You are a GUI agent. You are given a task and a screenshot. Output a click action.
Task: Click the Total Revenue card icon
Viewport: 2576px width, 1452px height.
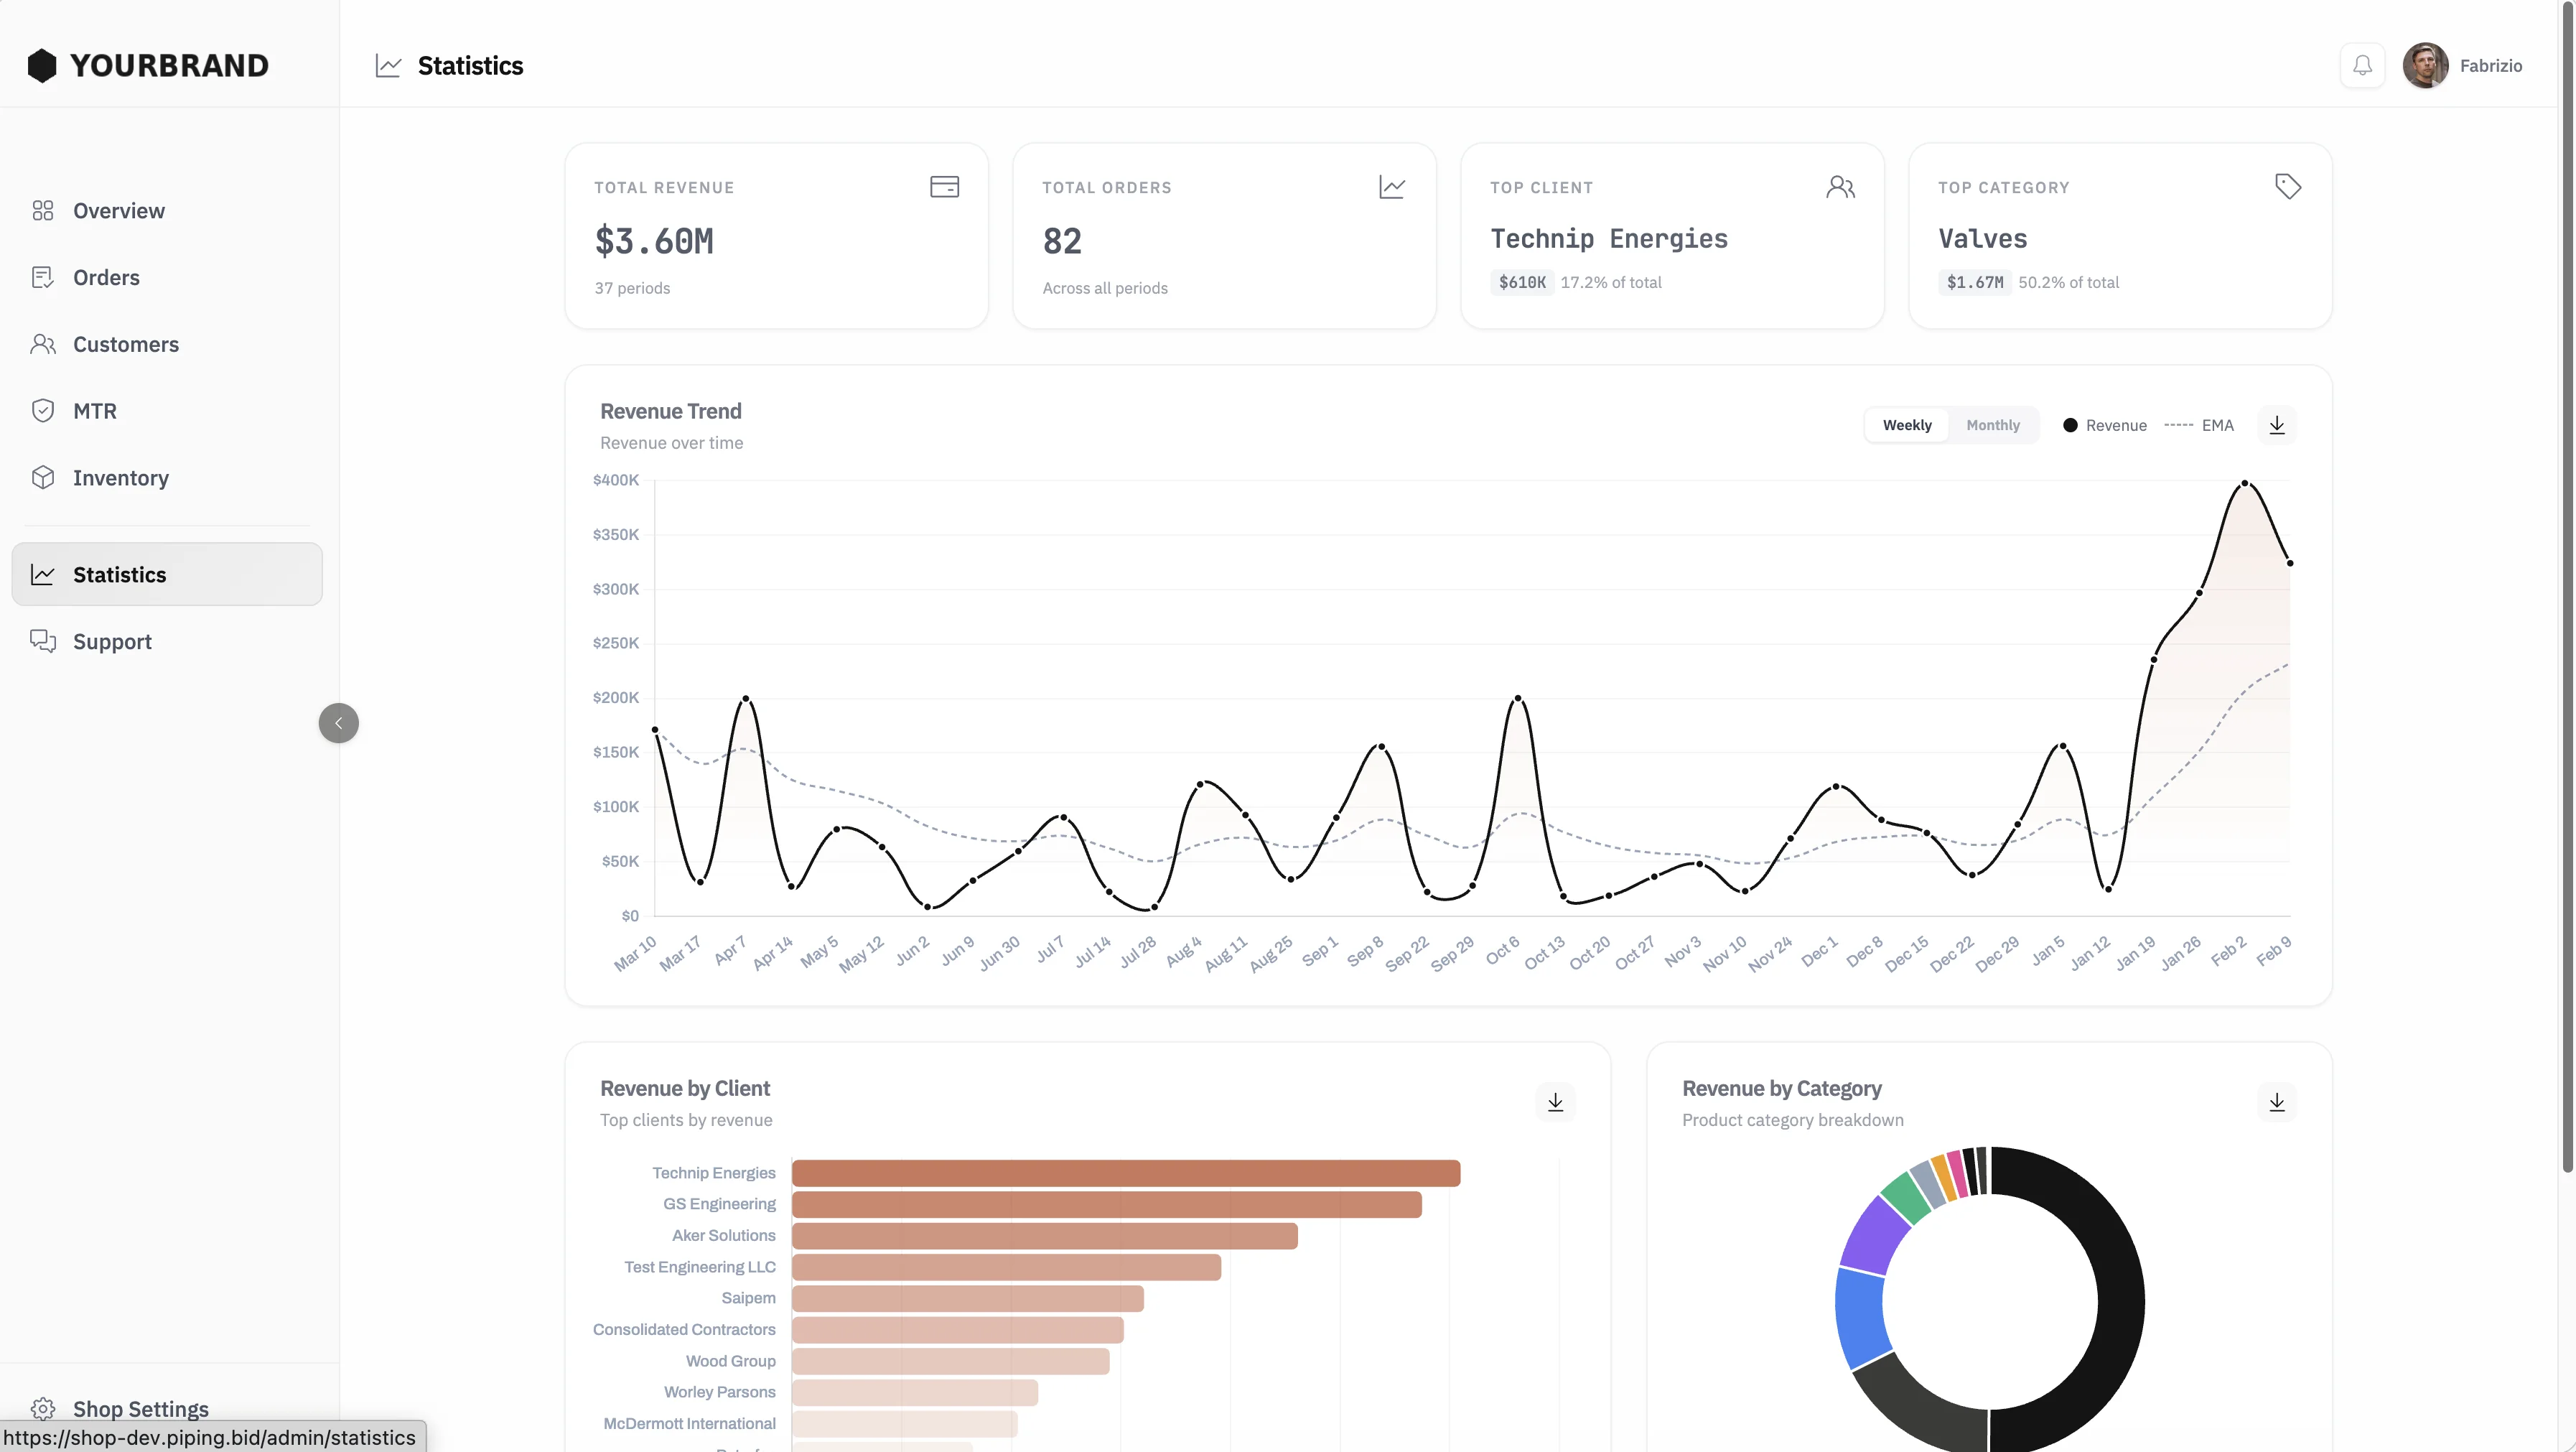944,187
